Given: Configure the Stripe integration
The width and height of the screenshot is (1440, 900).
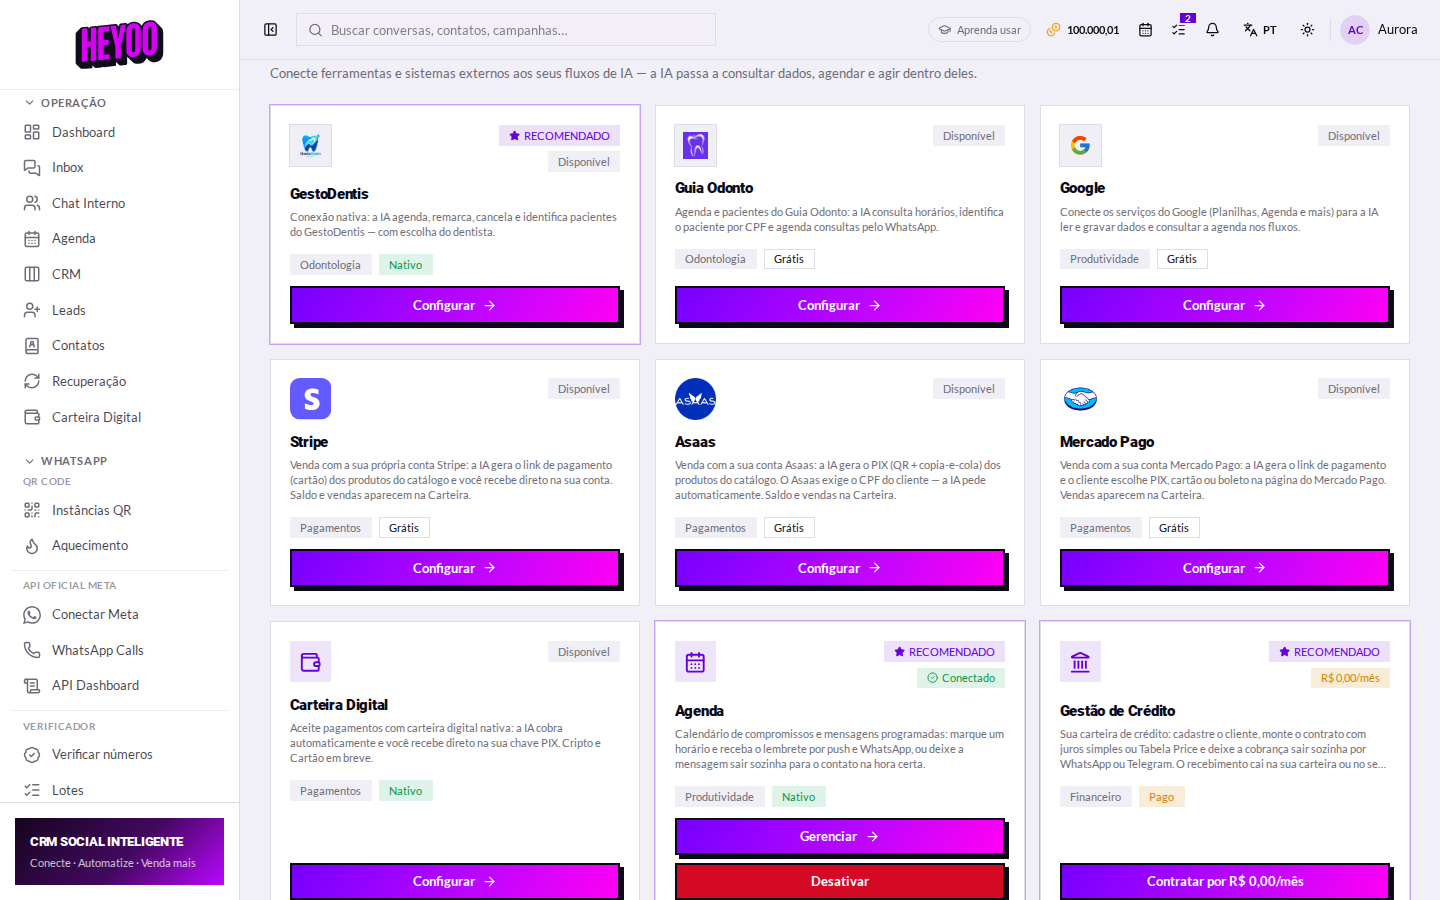Looking at the screenshot, I should [455, 568].
